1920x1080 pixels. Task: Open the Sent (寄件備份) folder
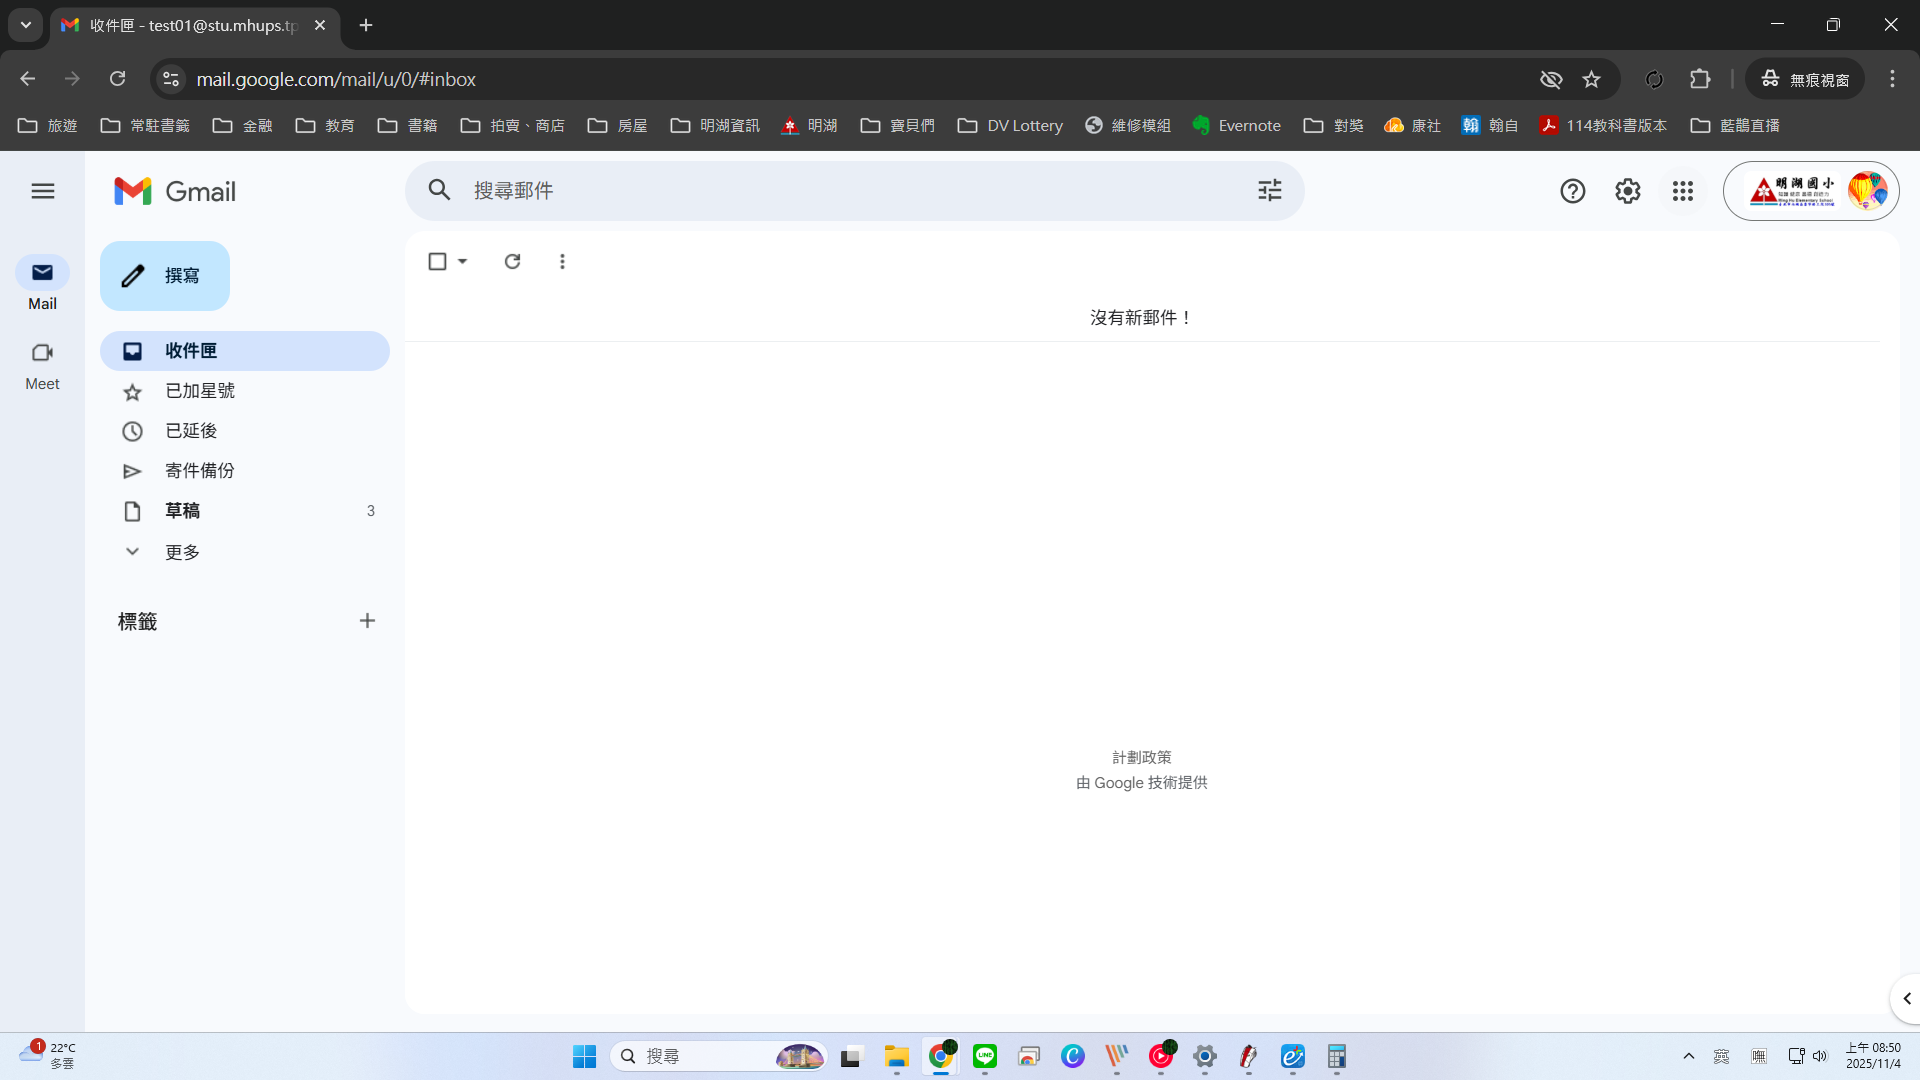pyautogui.click(x=199, y=471)
